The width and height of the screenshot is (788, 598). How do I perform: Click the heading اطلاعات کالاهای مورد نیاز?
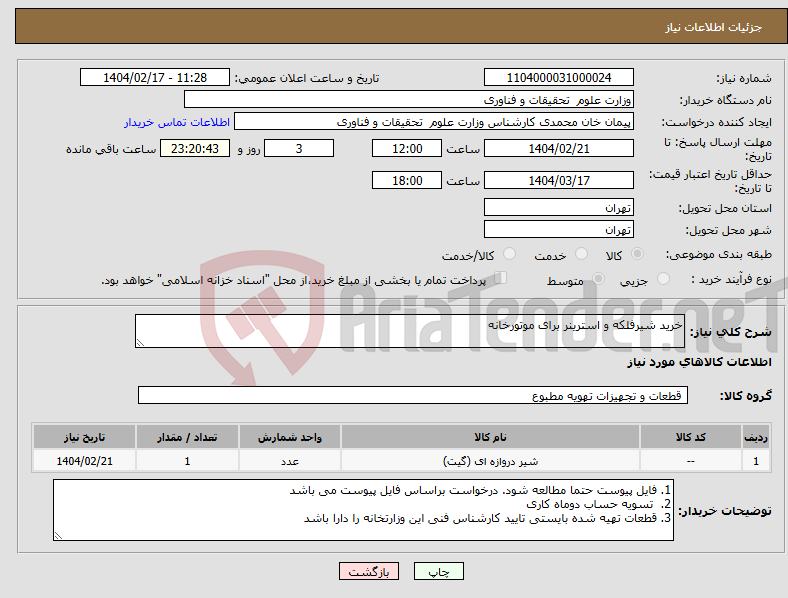[x=699, y=362]
